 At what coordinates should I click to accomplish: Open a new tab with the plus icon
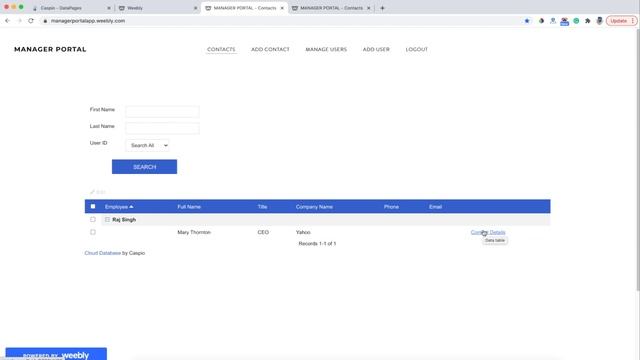click(382, 8)
